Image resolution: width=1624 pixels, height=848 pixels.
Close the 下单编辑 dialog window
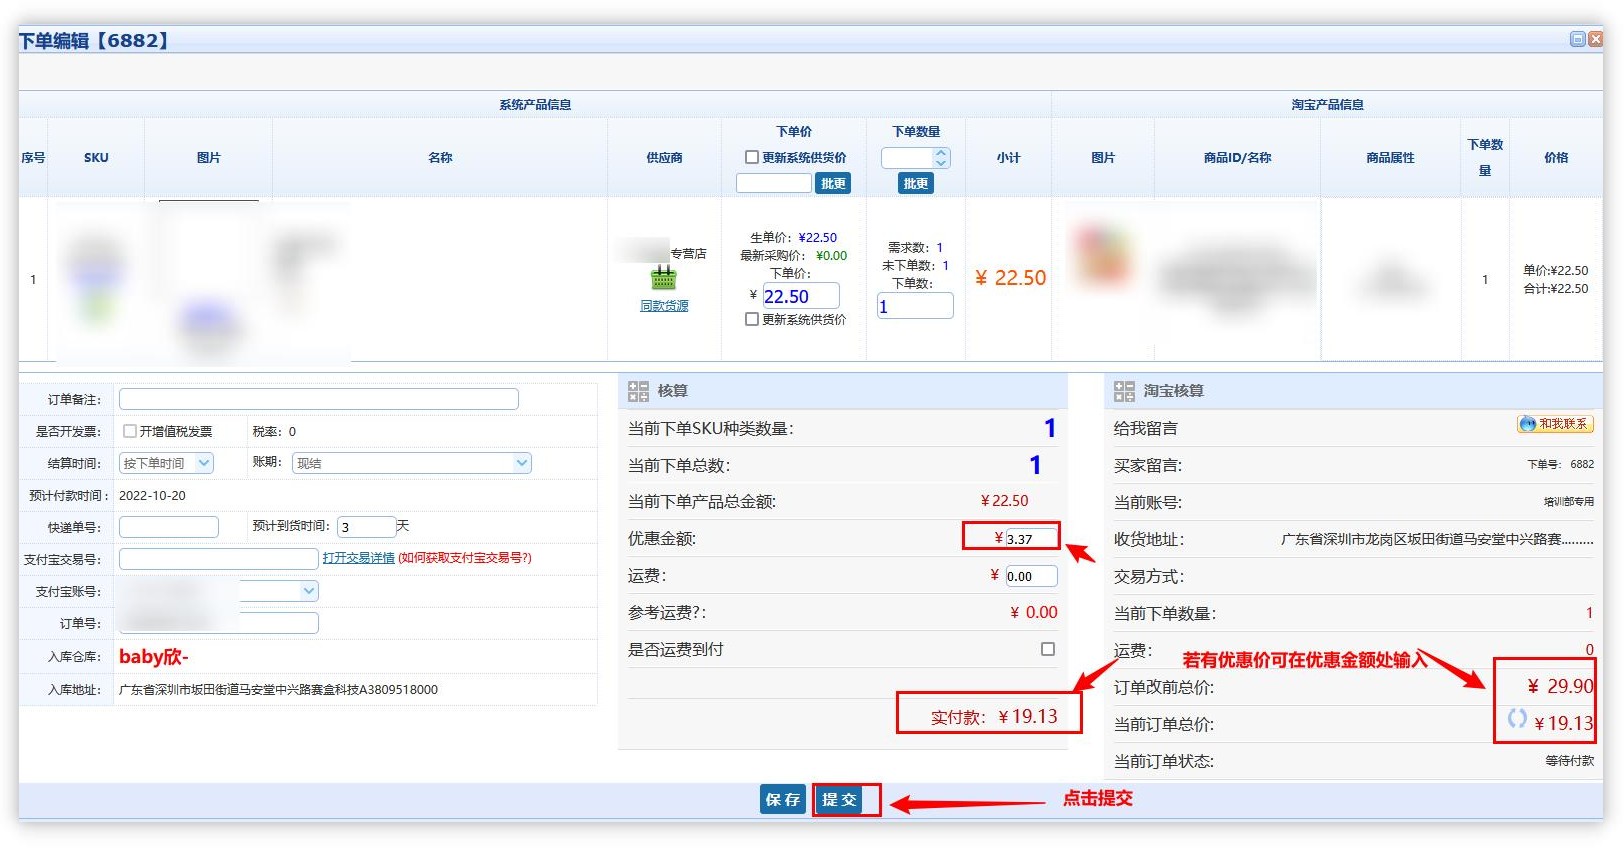pyautogui.click(x=1595, y=39)
